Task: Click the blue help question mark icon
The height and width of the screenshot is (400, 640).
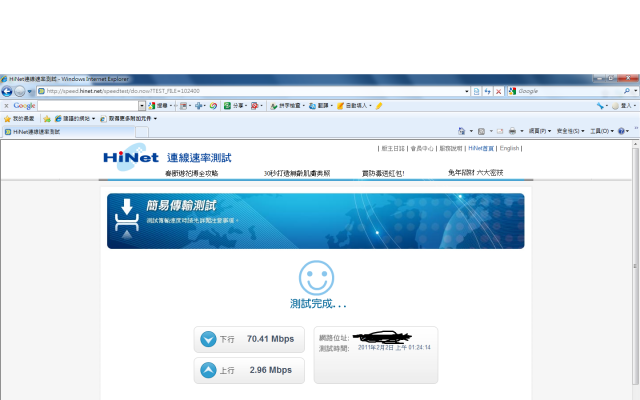Action: (x=621, y=131)
